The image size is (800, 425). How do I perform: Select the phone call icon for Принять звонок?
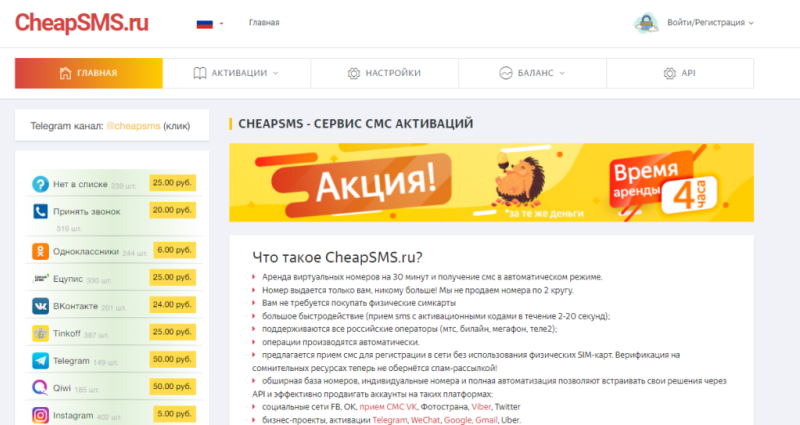[x=40, y=211]
